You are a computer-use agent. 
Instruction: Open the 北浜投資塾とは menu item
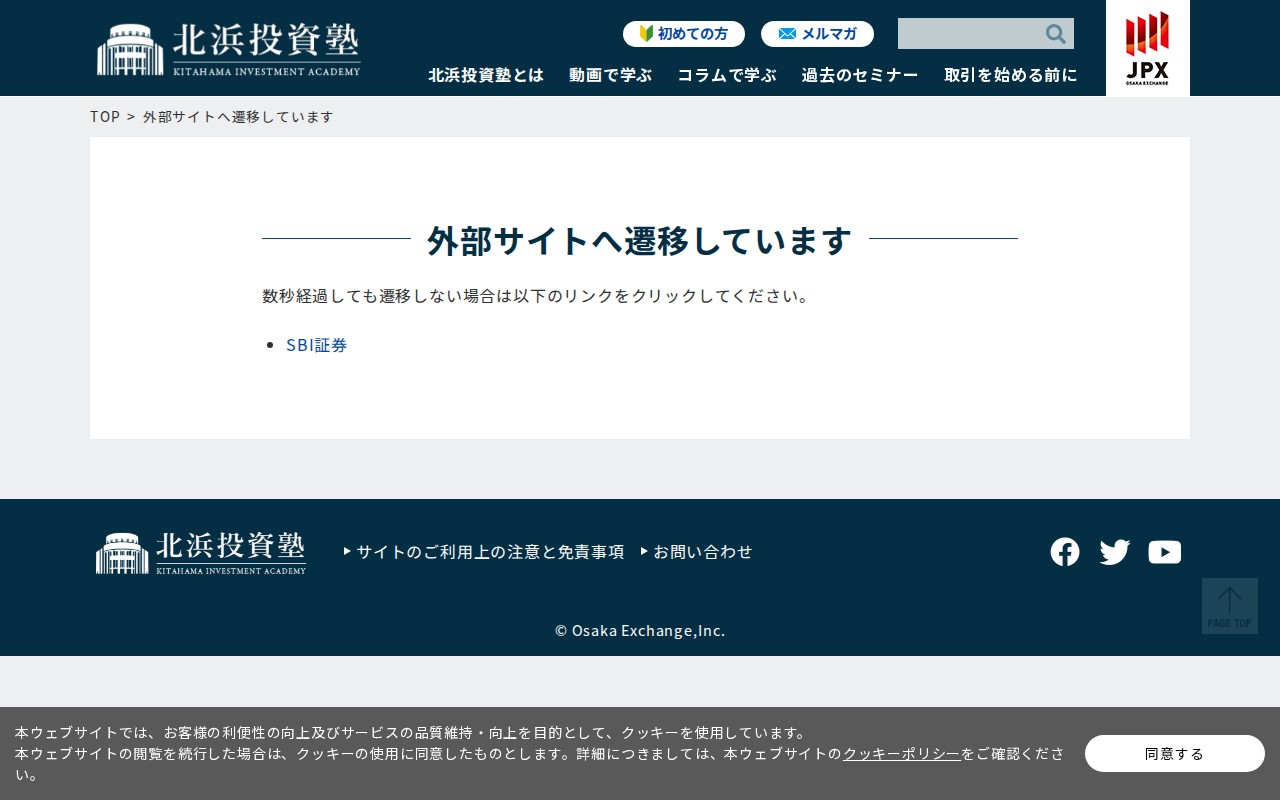[486, 75]
